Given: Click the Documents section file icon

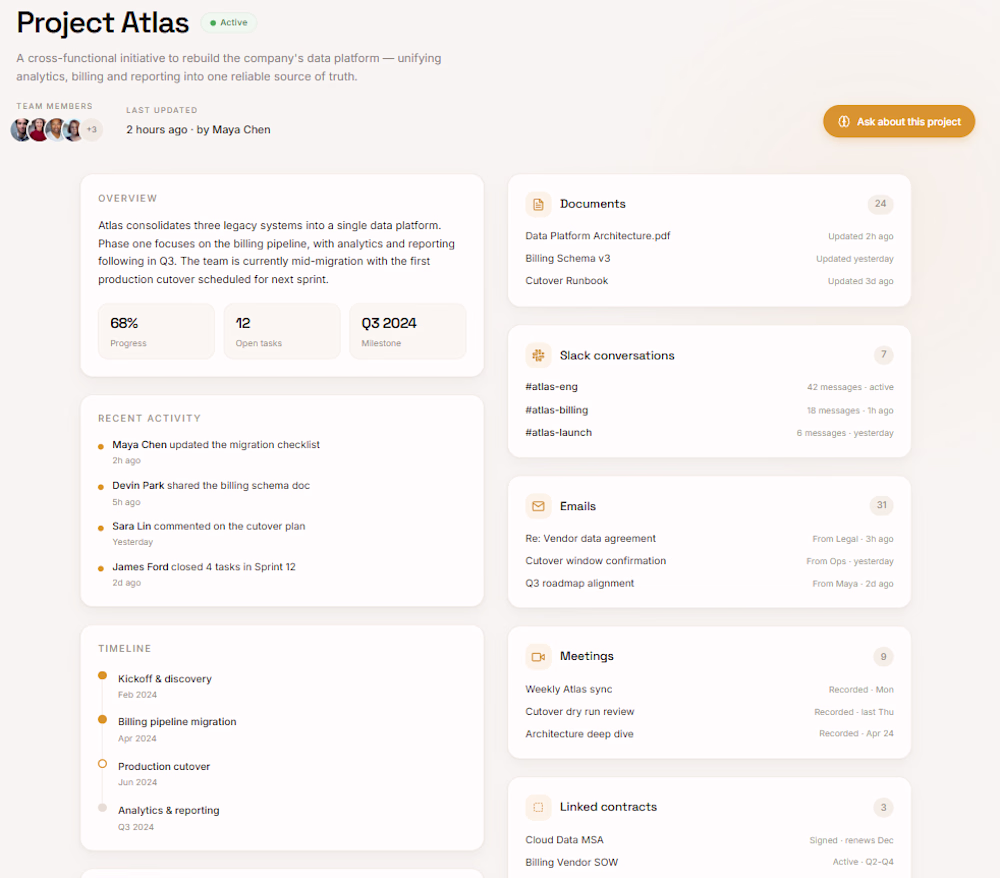Looking at the screenshot, I should pyautogui.click(x=538, y=204).
